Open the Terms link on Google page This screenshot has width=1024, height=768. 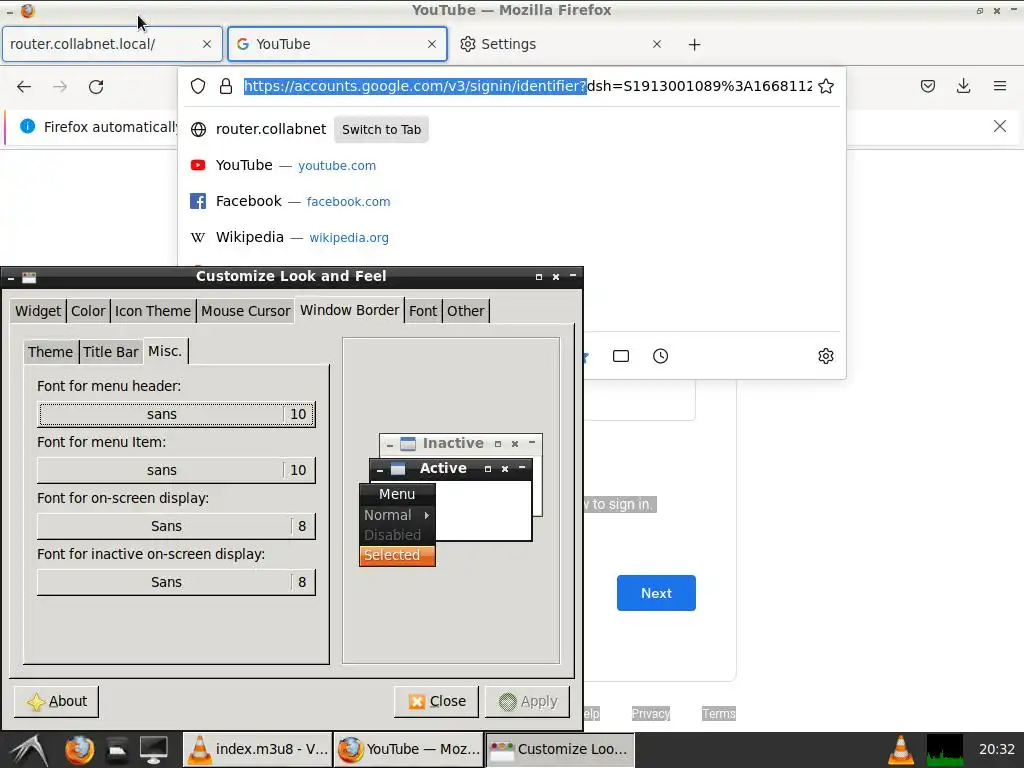point(719,713)
